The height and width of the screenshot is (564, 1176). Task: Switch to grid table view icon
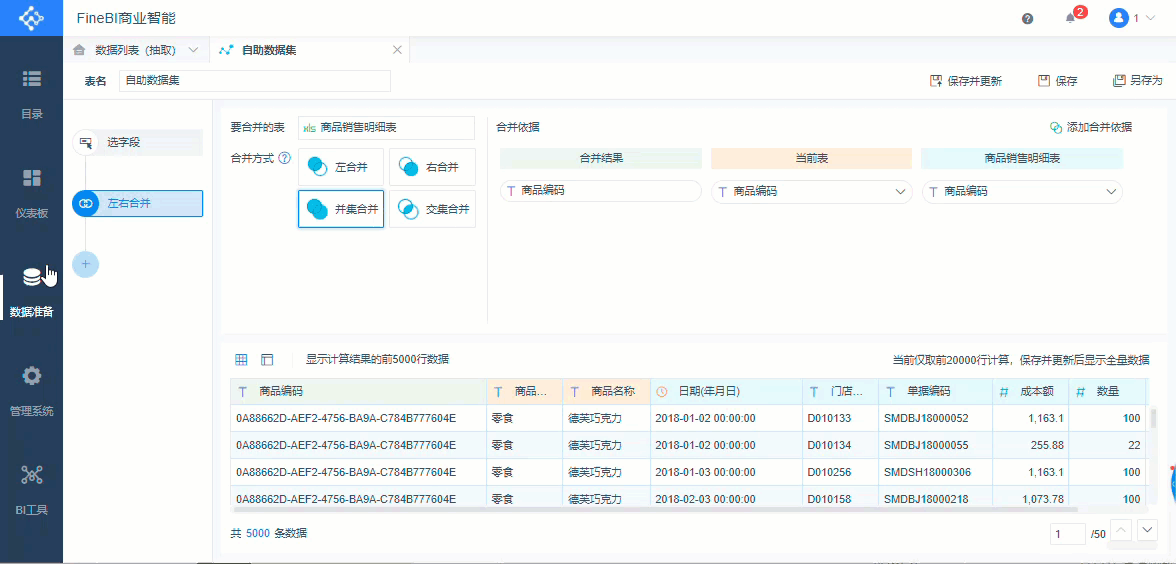pos(242,360)
